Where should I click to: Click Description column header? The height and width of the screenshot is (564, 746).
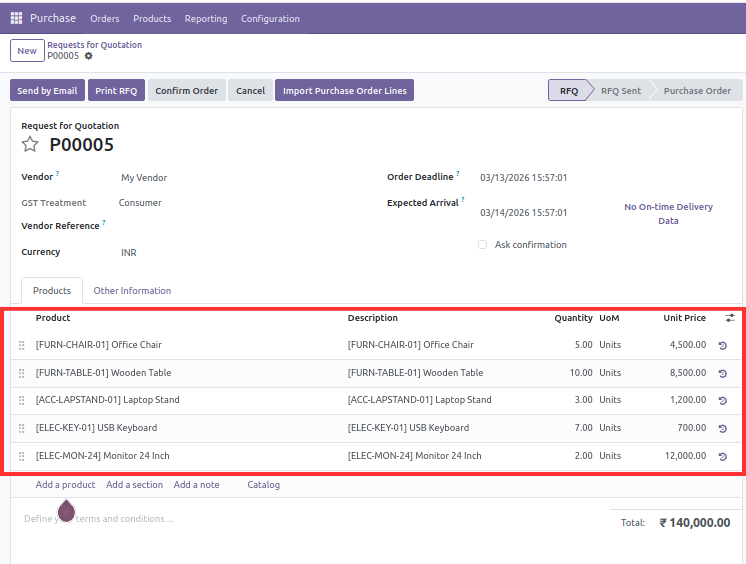[373, 318]
